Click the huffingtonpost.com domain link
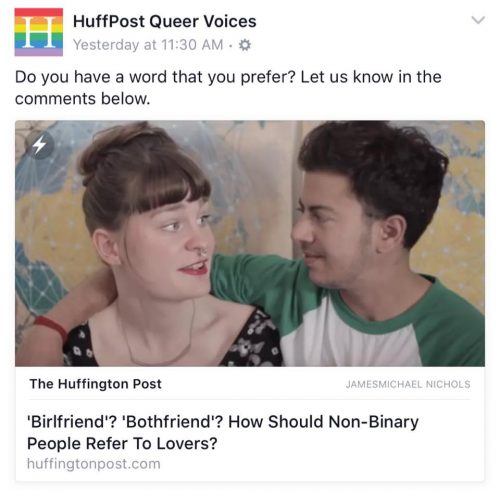Viewport: 500px width, 492px height. click(94, 464)
